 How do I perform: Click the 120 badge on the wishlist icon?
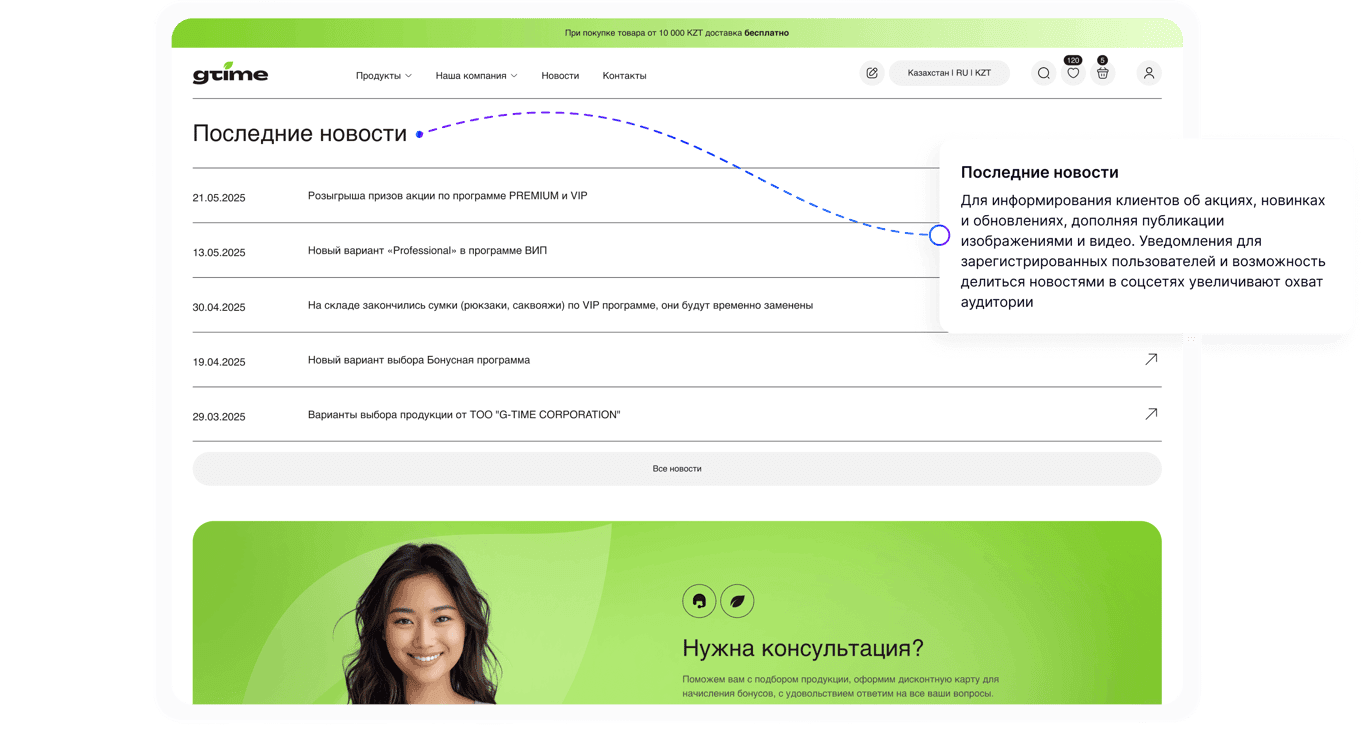[1074, 60]
